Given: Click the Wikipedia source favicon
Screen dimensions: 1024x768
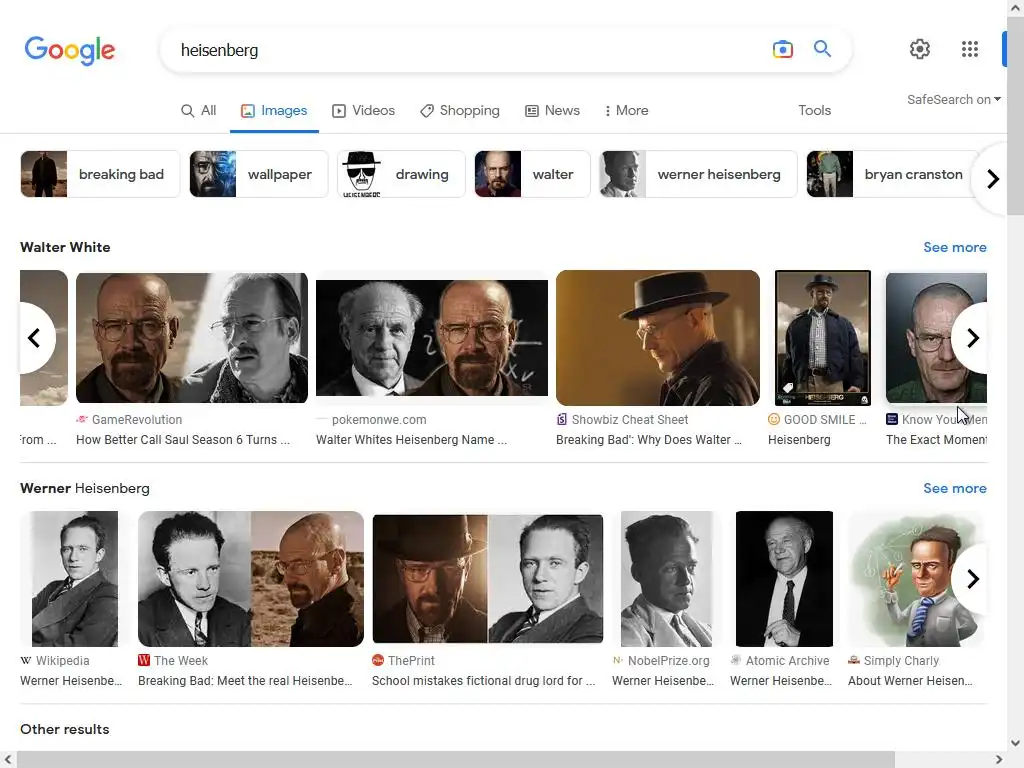Looking at the screenshot, I should (x=26, y=660).
